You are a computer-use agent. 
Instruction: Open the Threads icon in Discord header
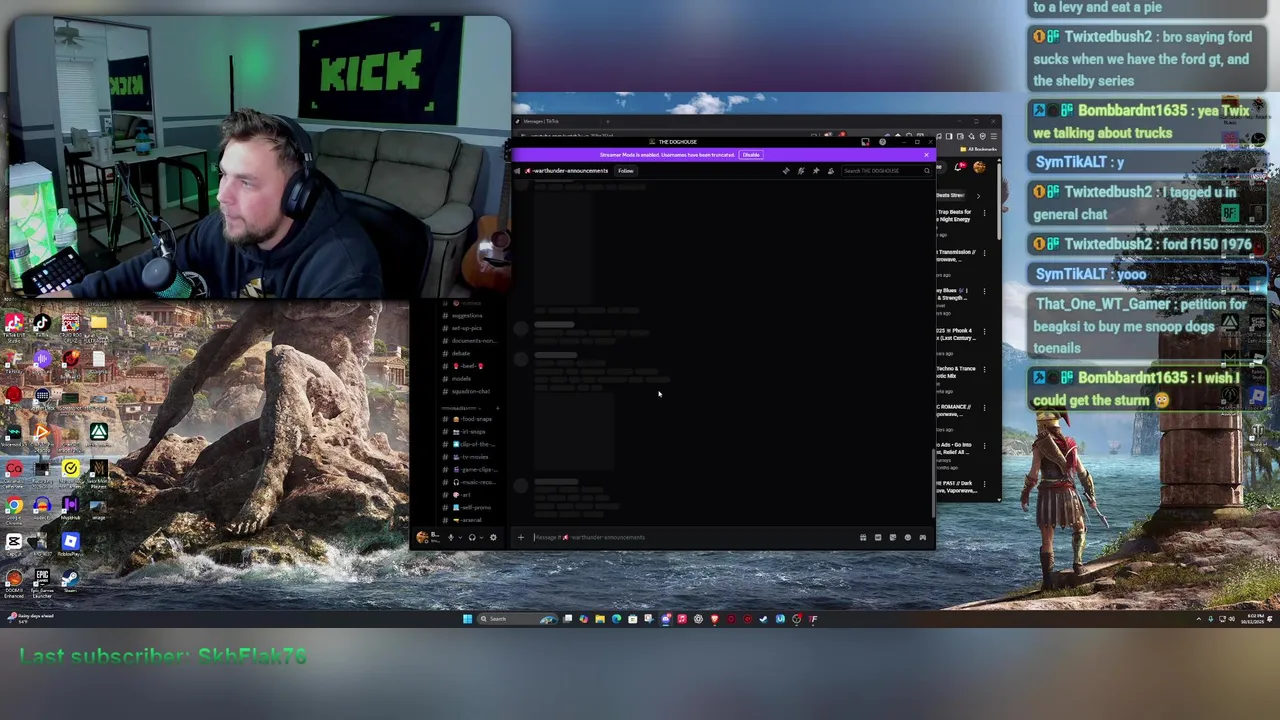coord(786,171)
